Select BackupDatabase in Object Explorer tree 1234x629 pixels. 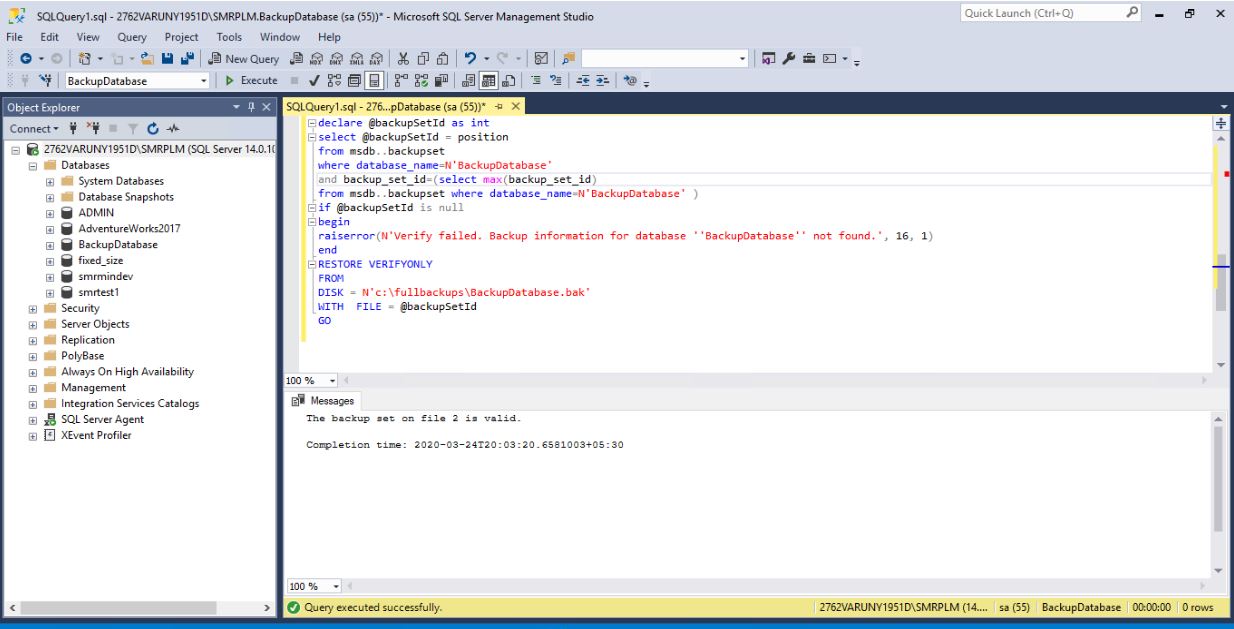(118, 245)
